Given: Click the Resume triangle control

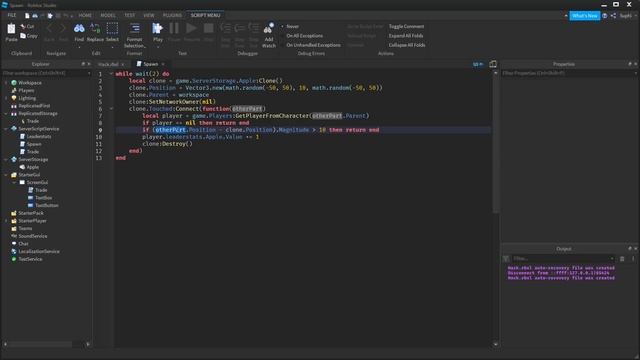Looking at the screenshot, I should click(x=191, y=29).
